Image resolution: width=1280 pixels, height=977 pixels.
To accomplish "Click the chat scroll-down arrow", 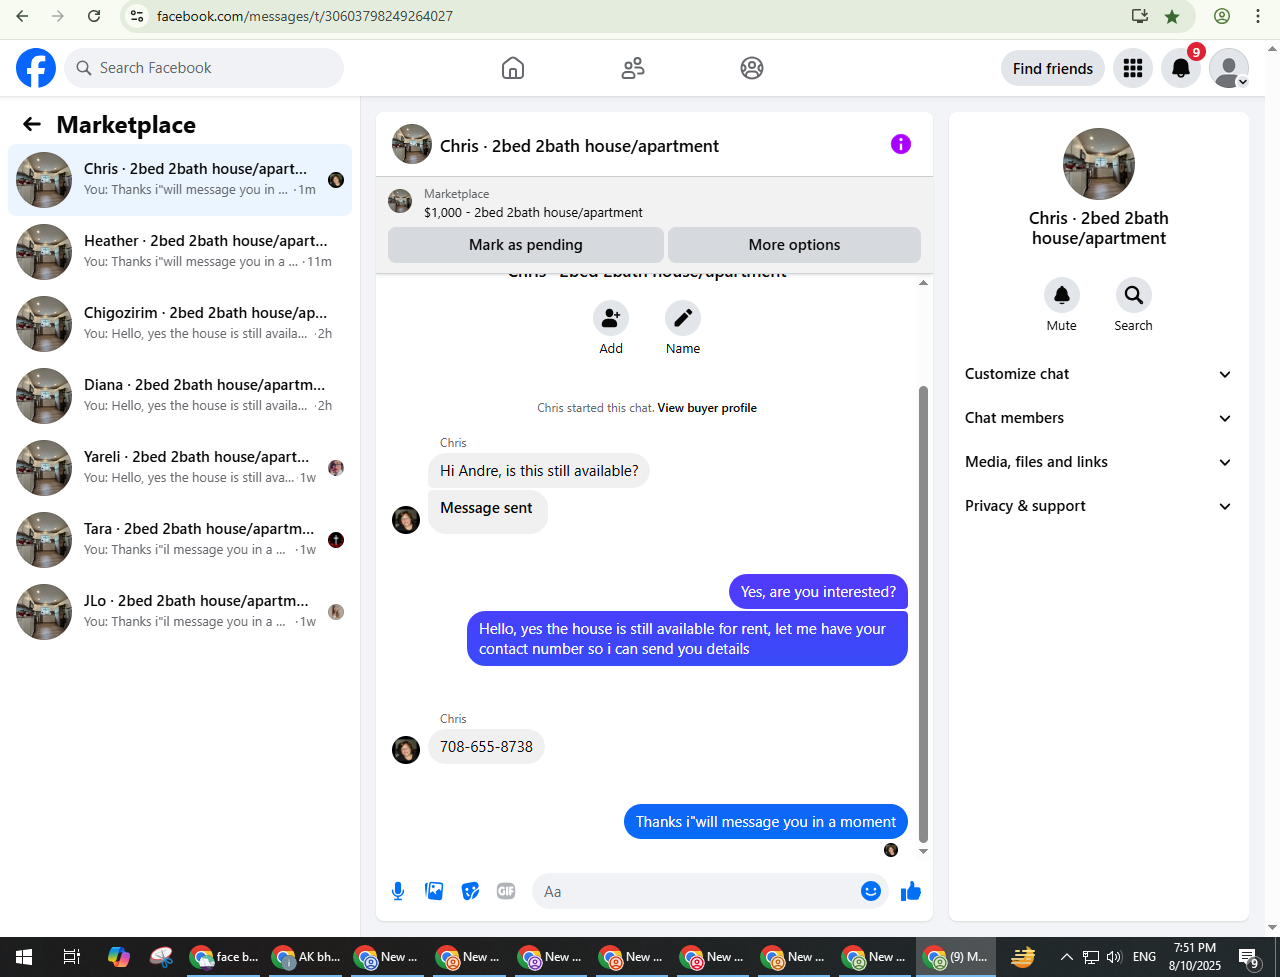I will 923,852.
